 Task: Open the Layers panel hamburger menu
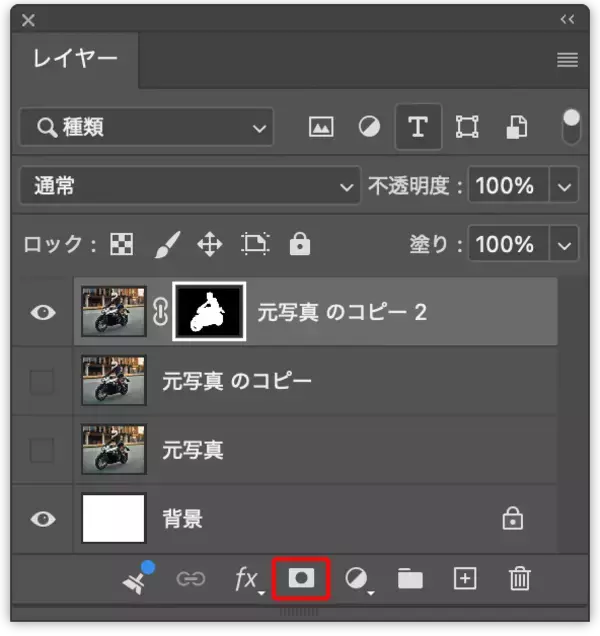point(567,60)
